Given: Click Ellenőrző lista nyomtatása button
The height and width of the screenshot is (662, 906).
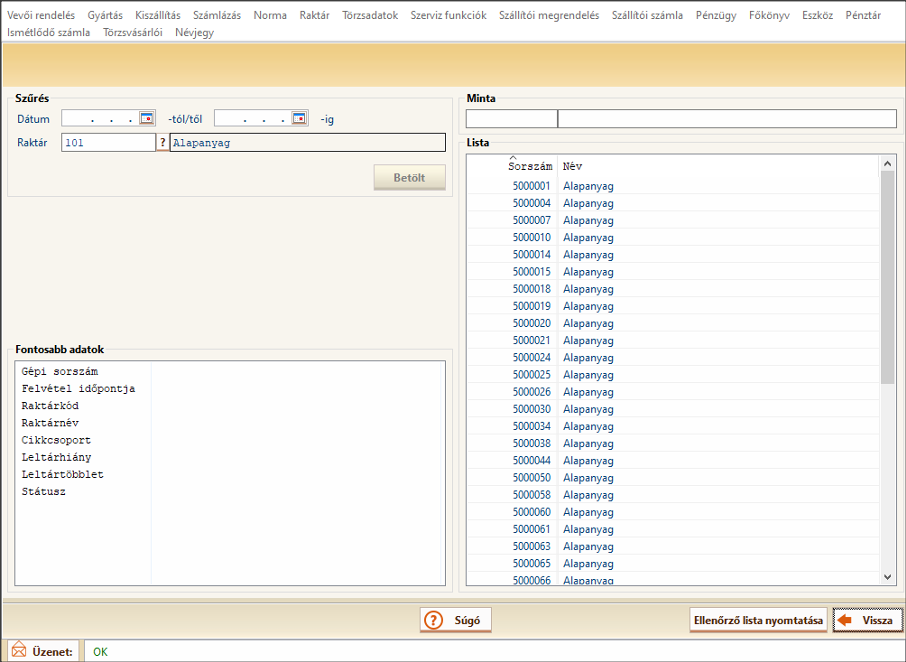Looking at the screenshot, I should [758, 620].
